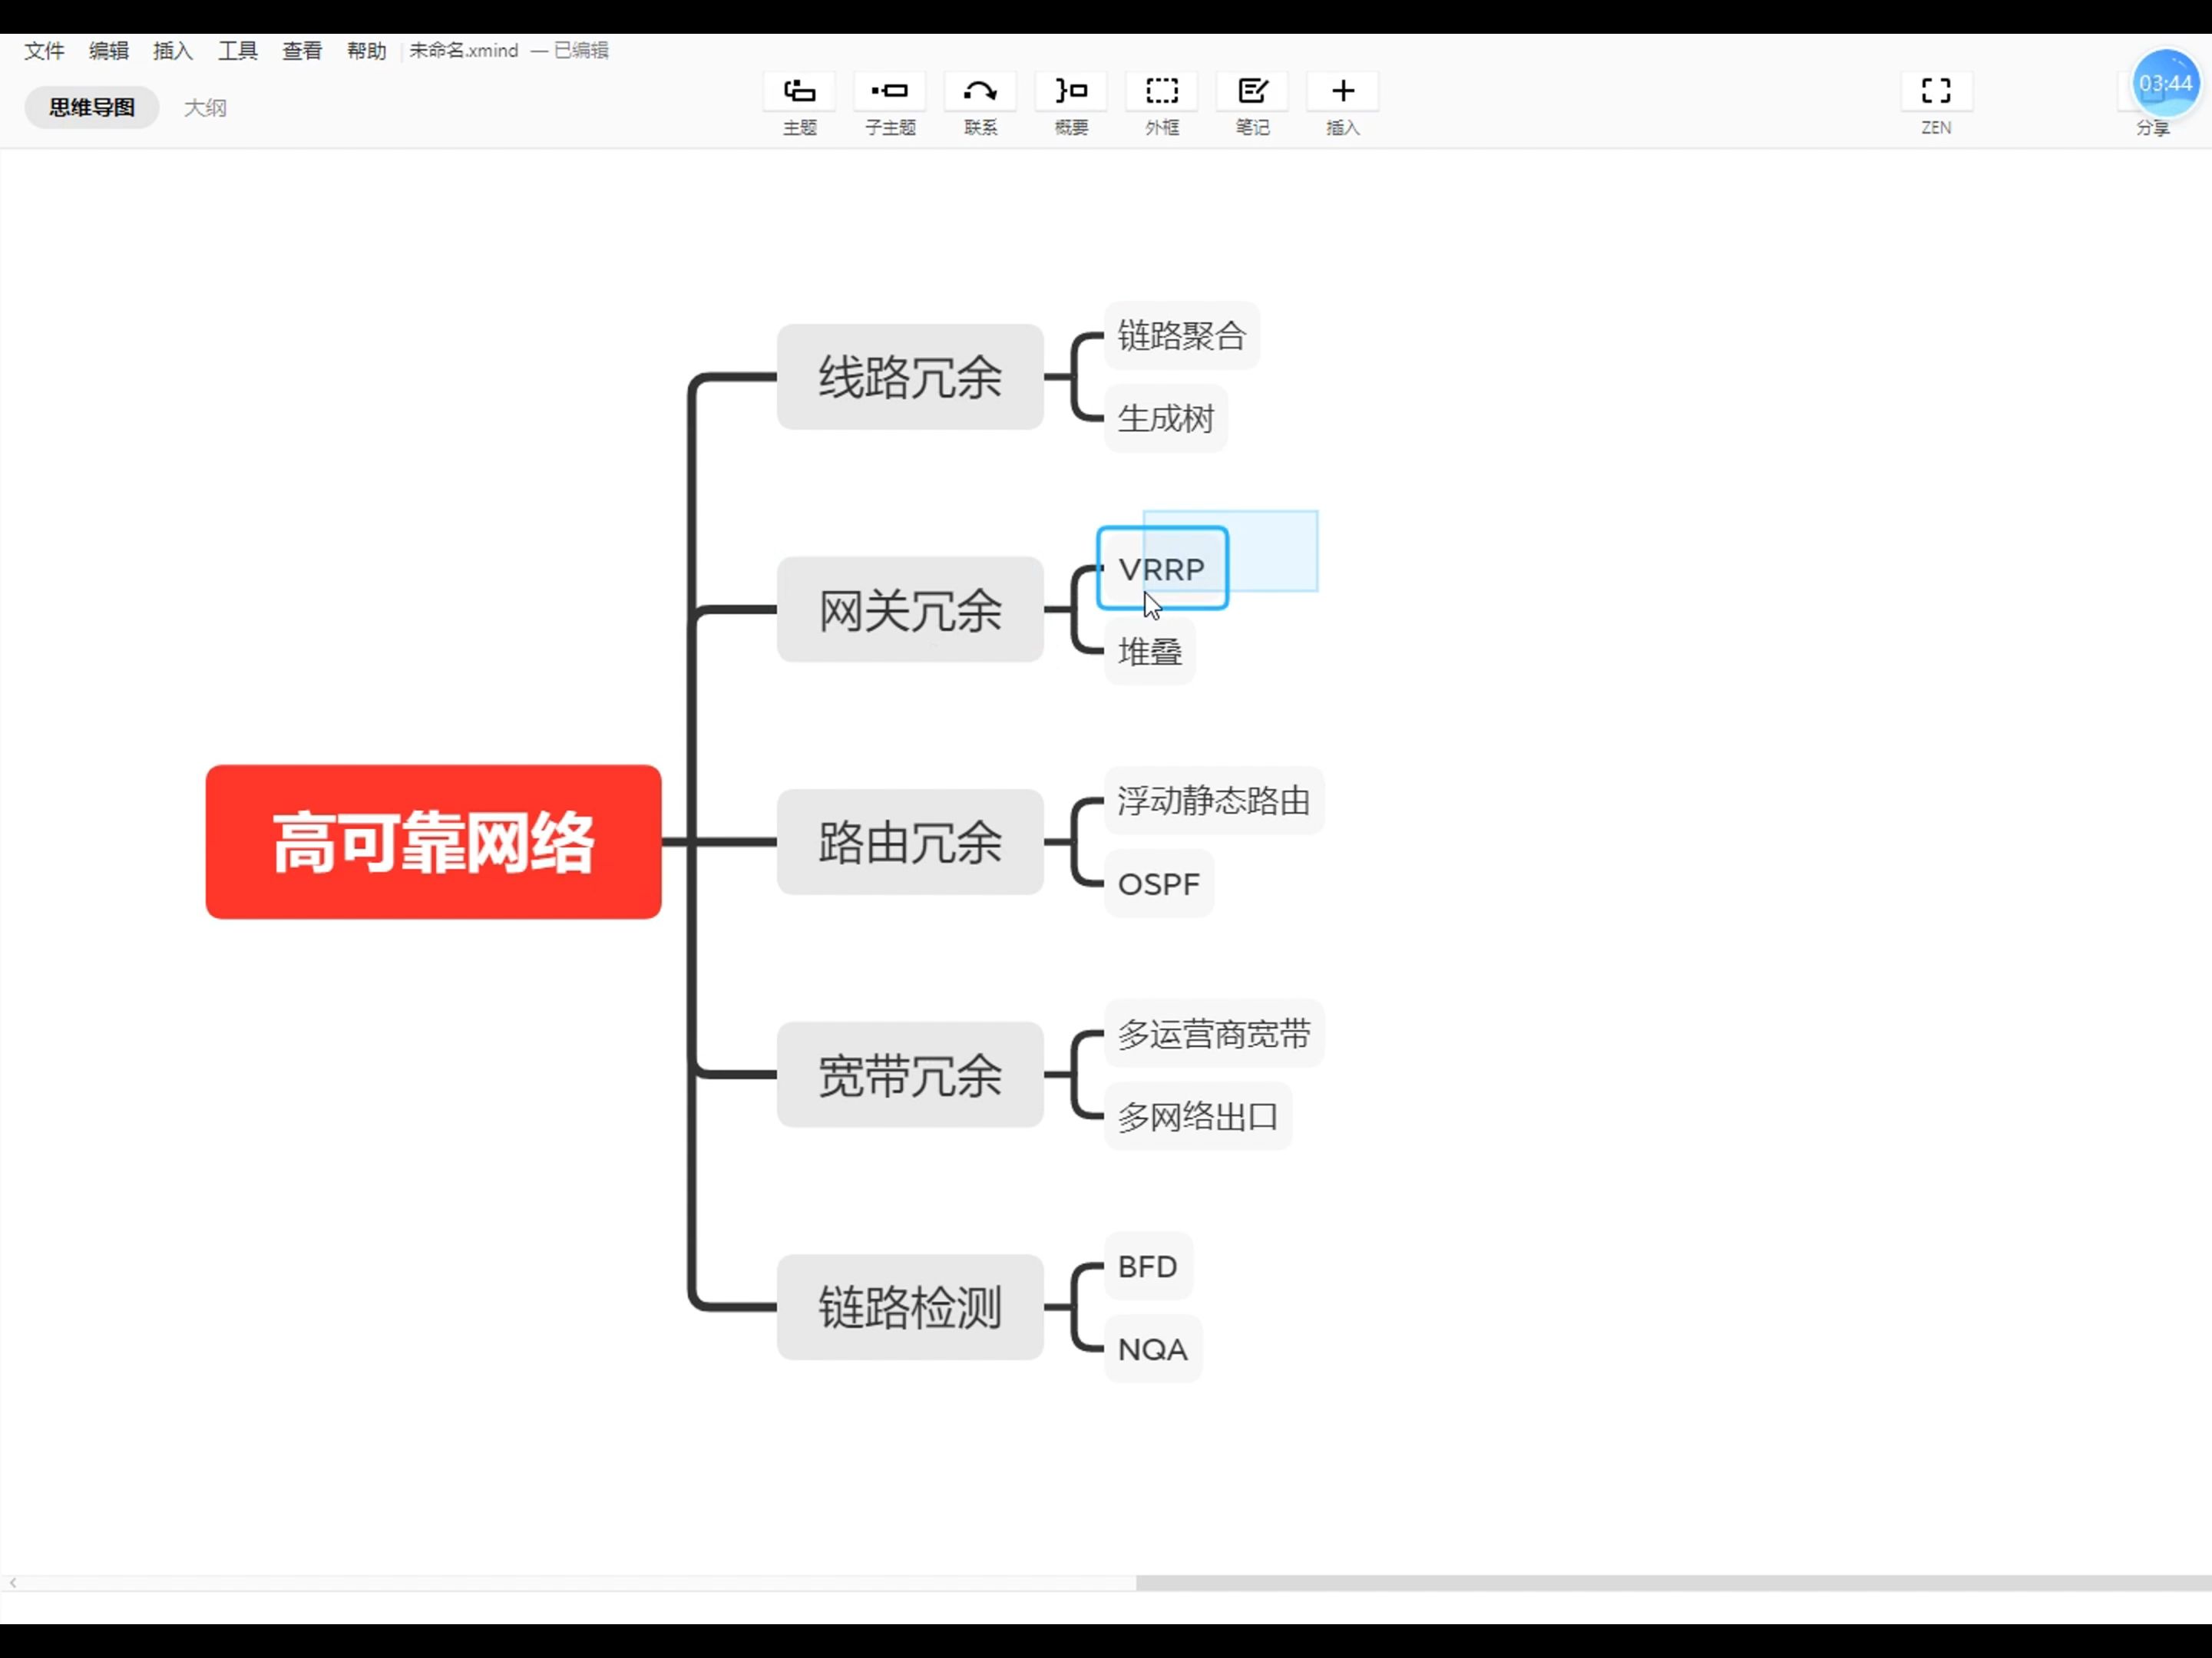Select the VRRP subtopic
Screen dimensions: 2212x1658
[x=1162, y=569]
